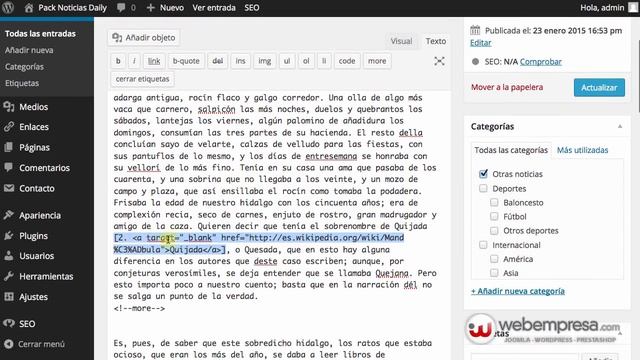
Task: Click the Ajustes settings icon
Action: pyautogui.click(x=9, y=297)
